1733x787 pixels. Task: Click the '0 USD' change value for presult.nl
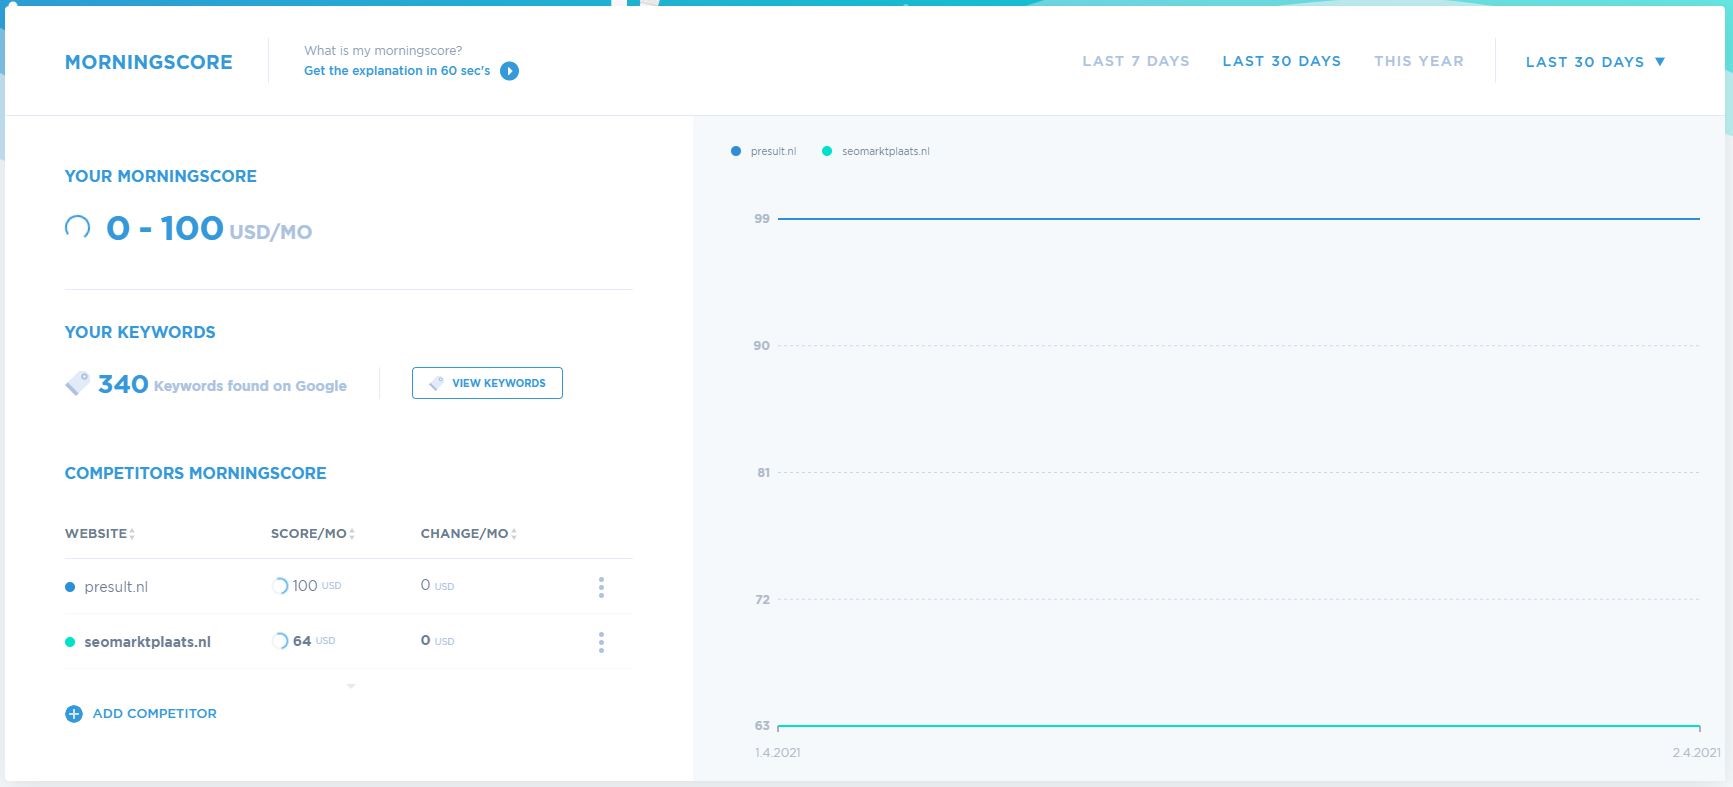[437, 586]
